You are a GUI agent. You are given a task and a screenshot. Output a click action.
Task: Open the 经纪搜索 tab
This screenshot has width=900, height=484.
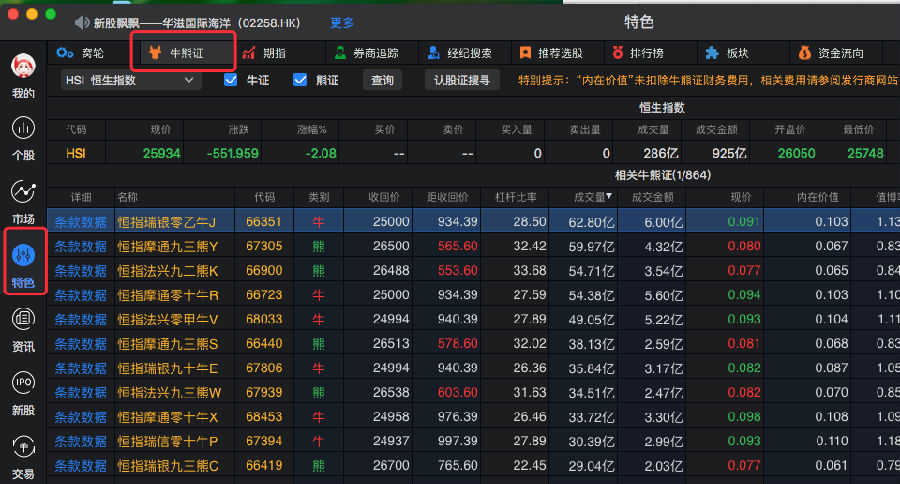click(x=460, y=53)
